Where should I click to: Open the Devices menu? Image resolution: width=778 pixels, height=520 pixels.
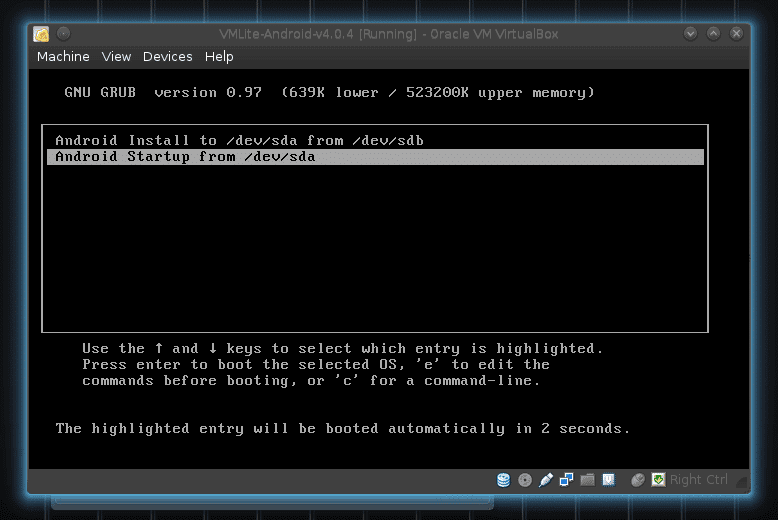(168, 57)
